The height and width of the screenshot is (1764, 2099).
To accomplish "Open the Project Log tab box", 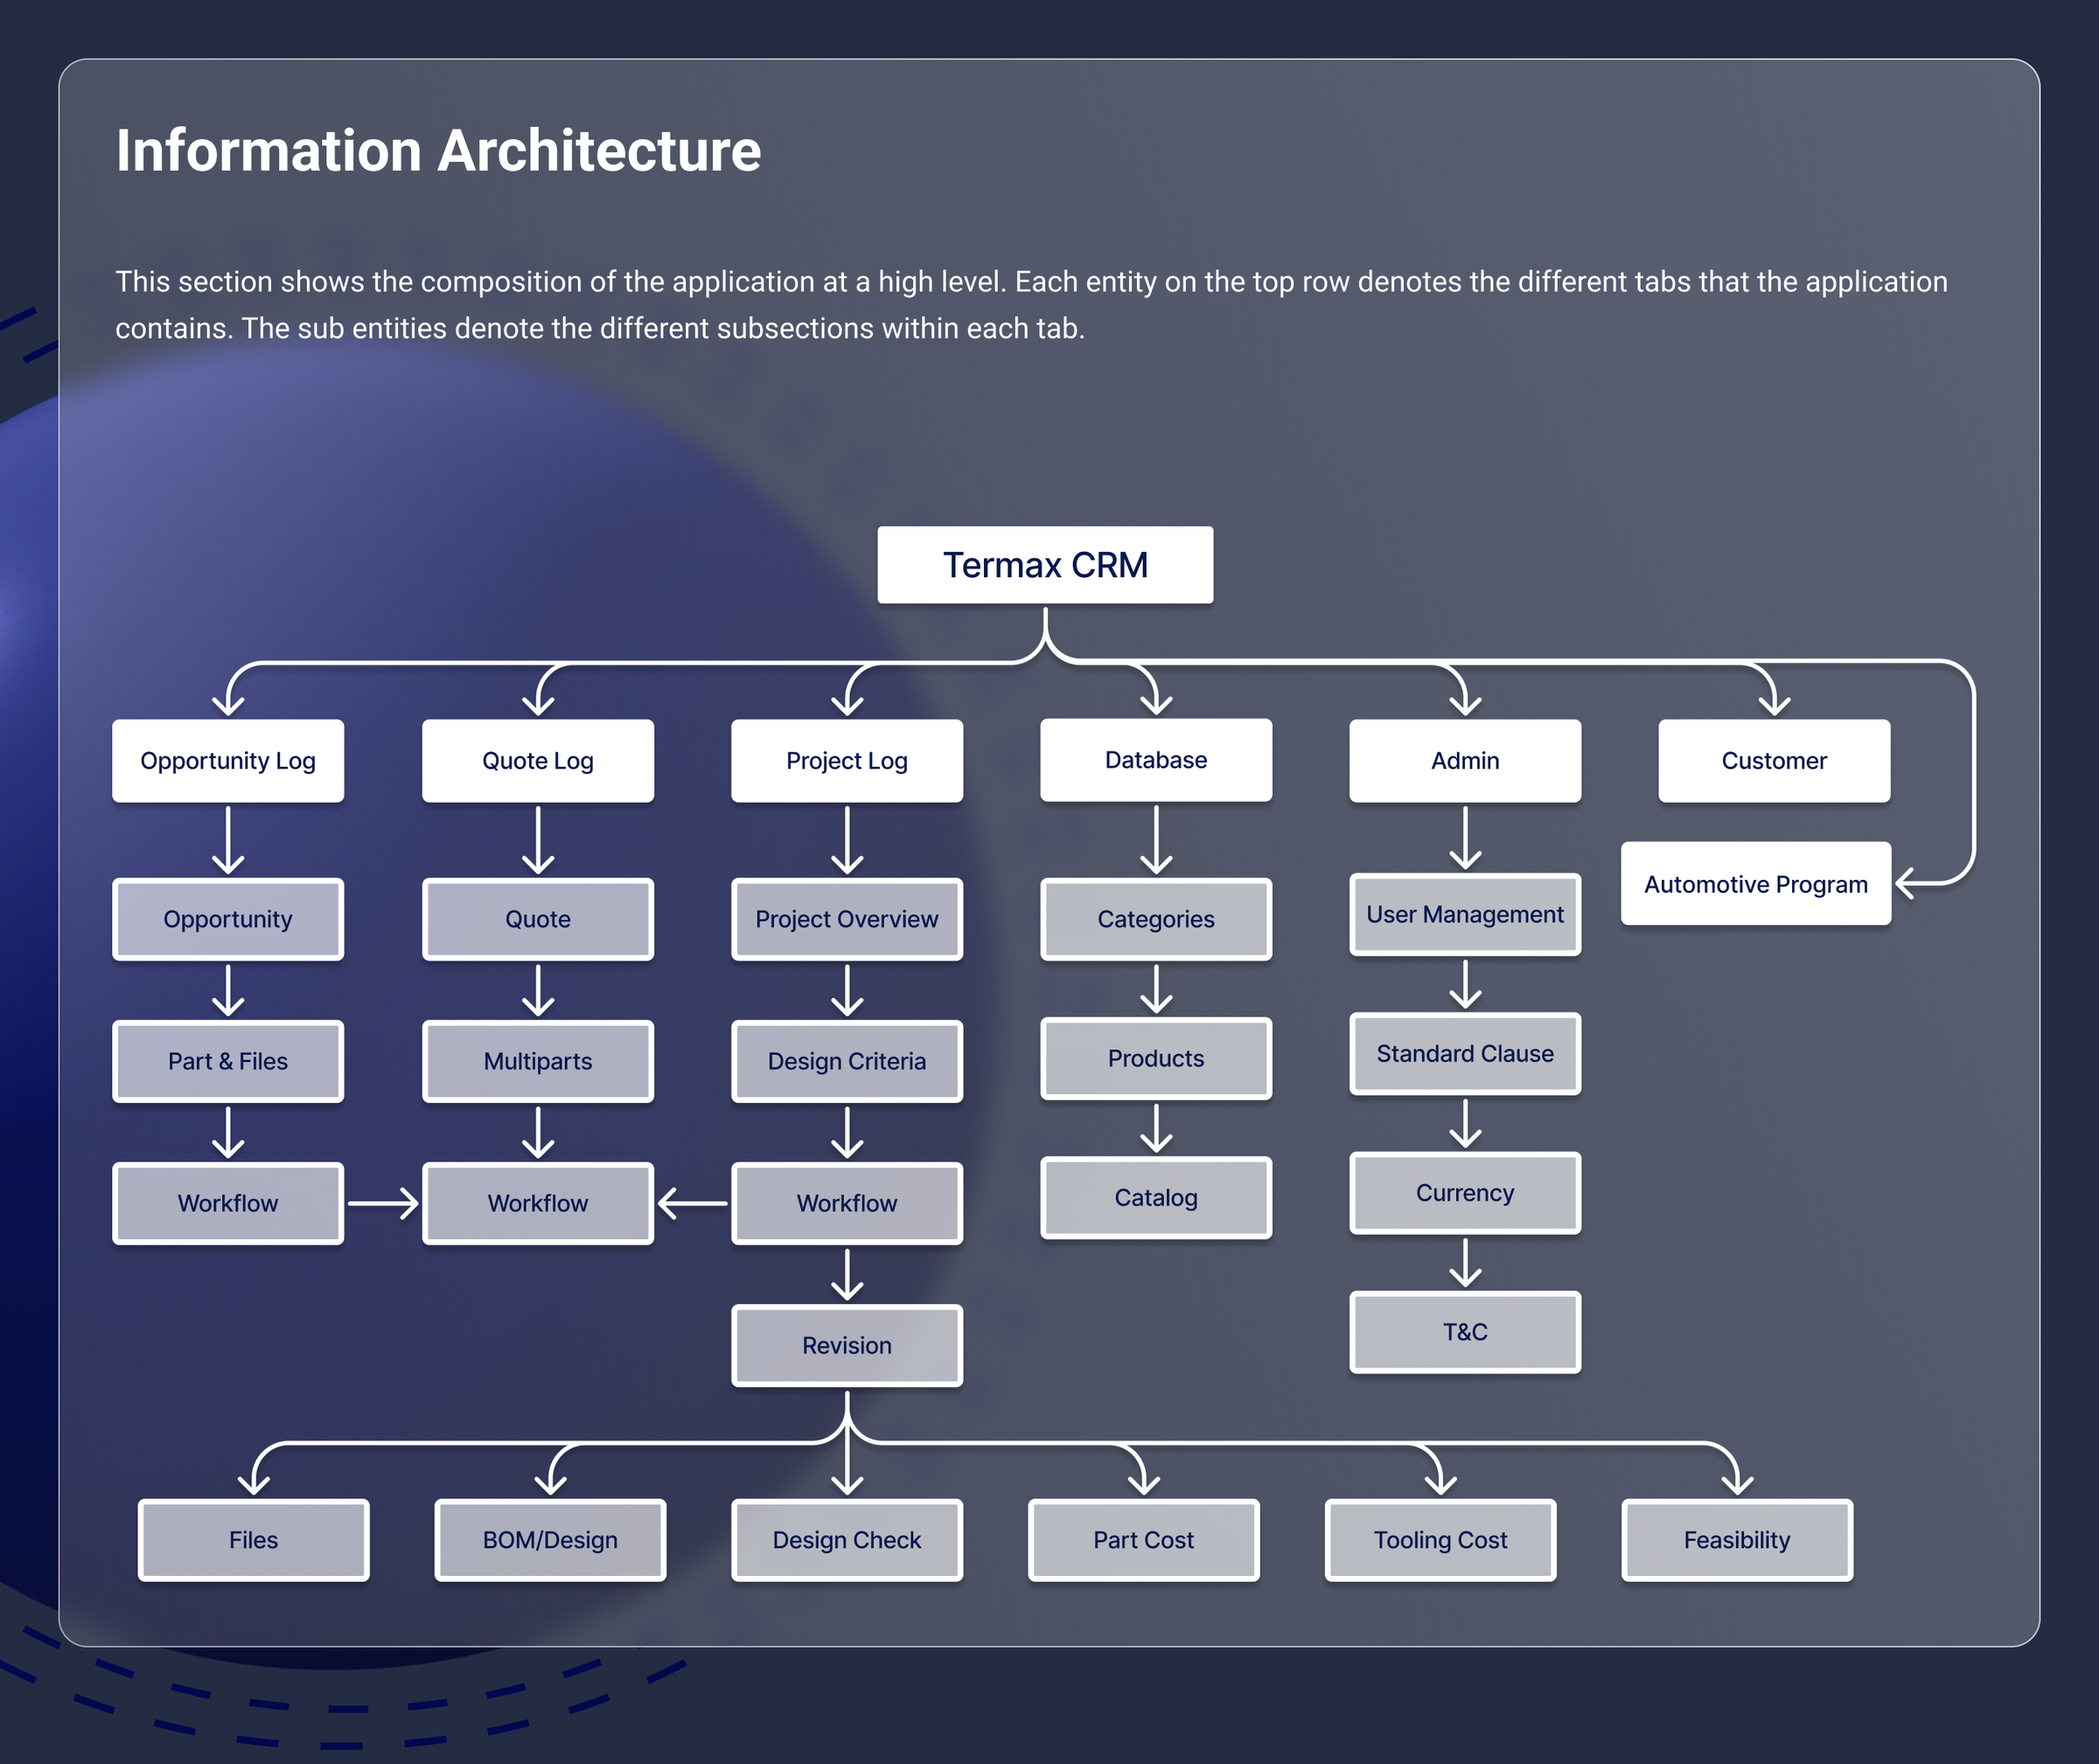I will [x=847, y=761].
